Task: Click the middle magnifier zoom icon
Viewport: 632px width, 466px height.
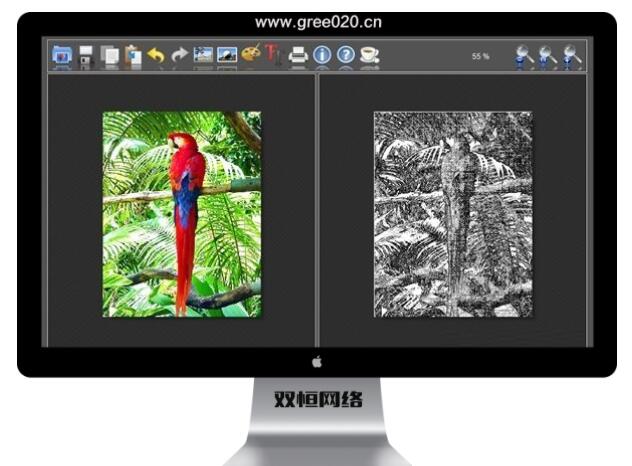Action: 548,56
